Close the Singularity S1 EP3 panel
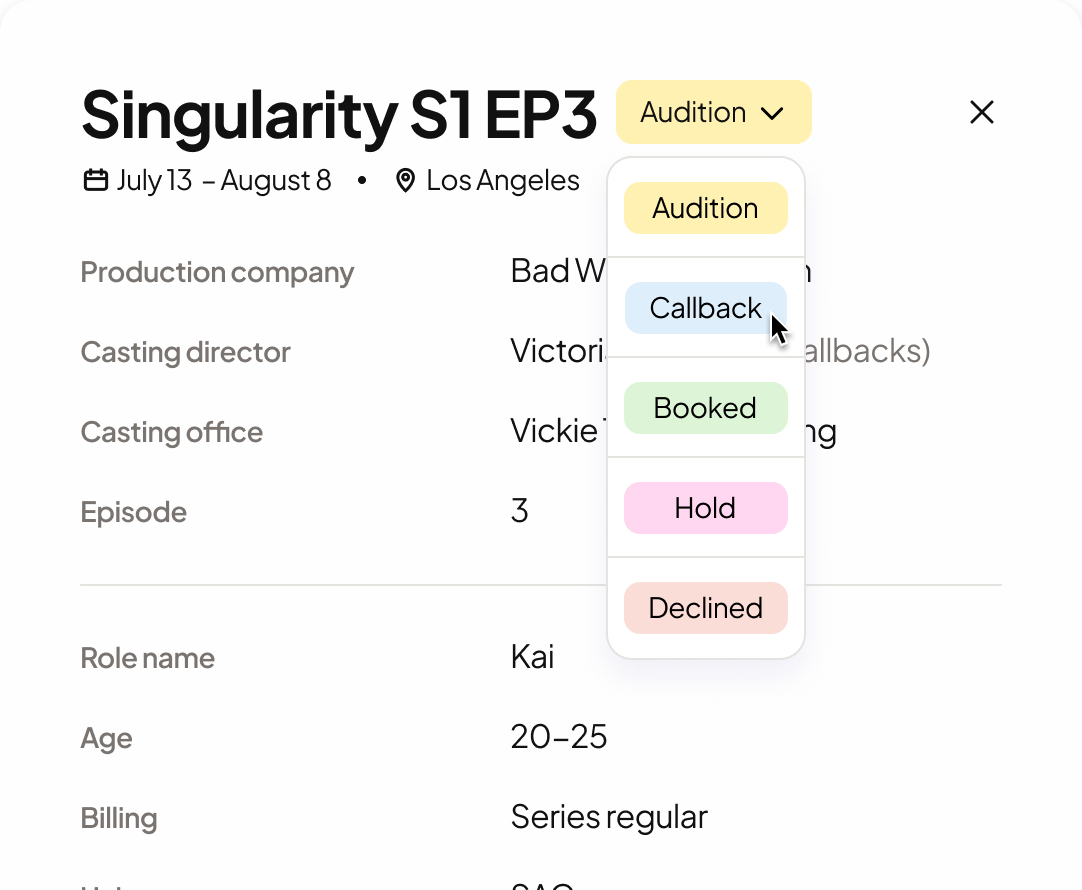 (x=981, y=113)
